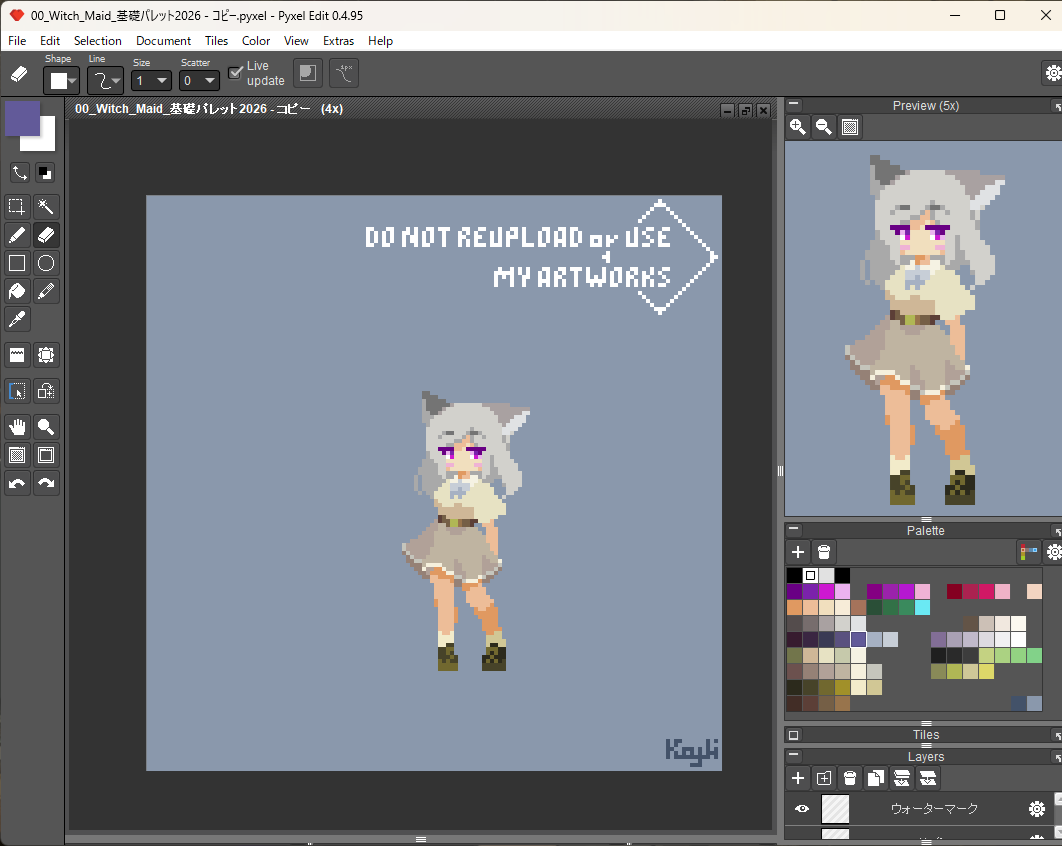Open the Shape dropdown
Screen dimensions: 1062x846
tap(62, 81)
